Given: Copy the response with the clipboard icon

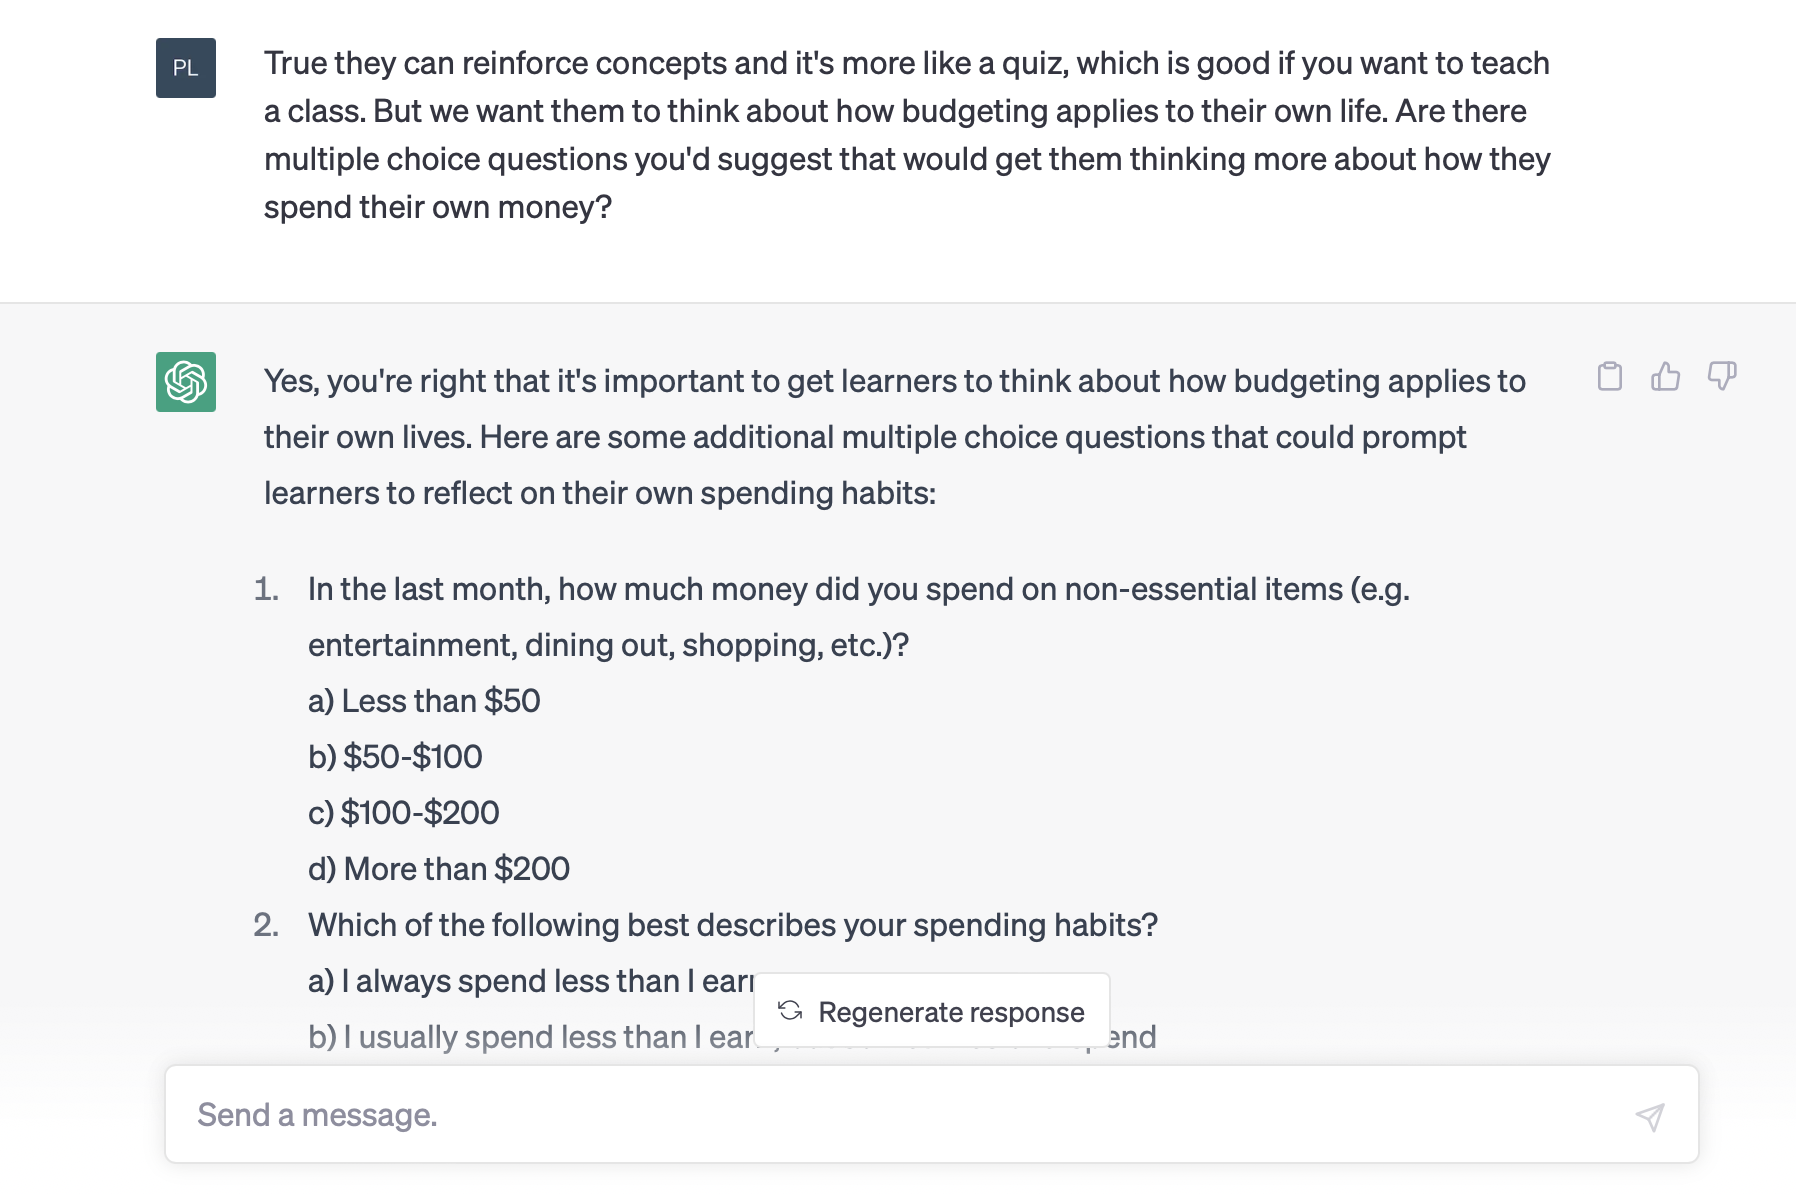Looking at the screenshot, I should pos(1609,376).
